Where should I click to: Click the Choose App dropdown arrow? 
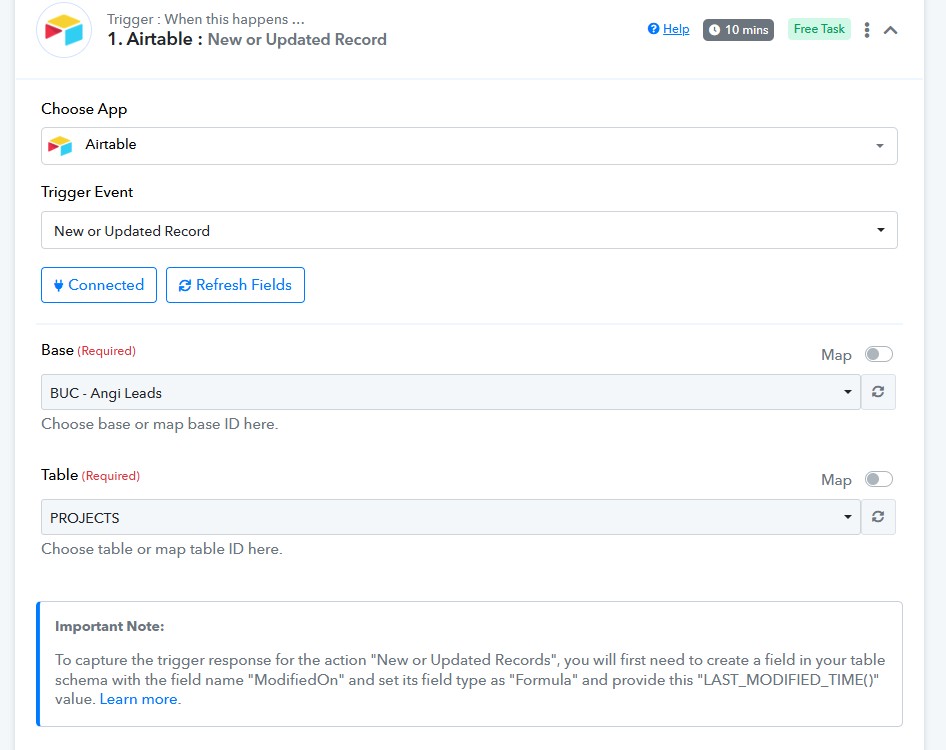tap(880, 146)
